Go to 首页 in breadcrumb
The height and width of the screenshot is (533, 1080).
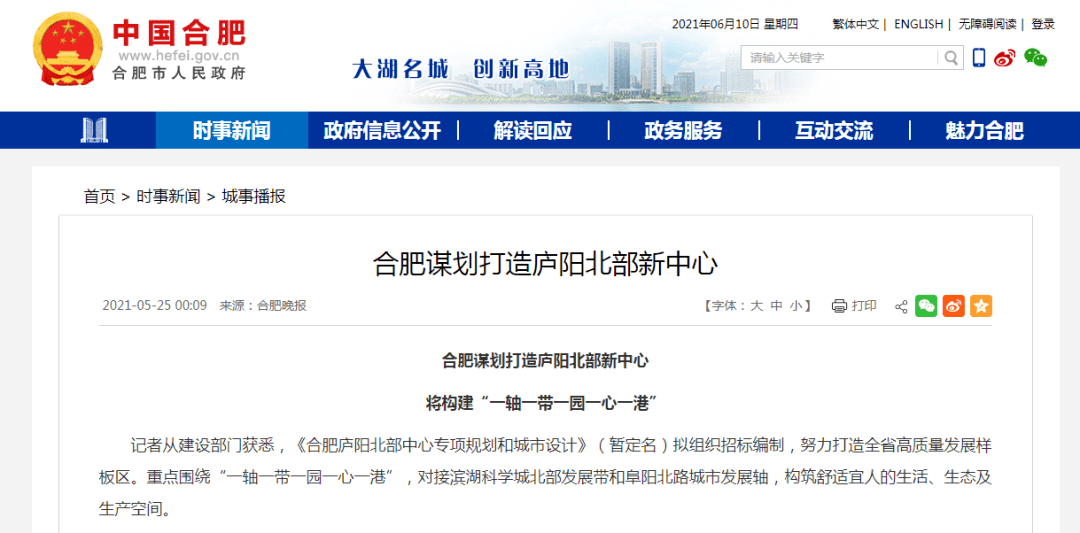(100, 197)
